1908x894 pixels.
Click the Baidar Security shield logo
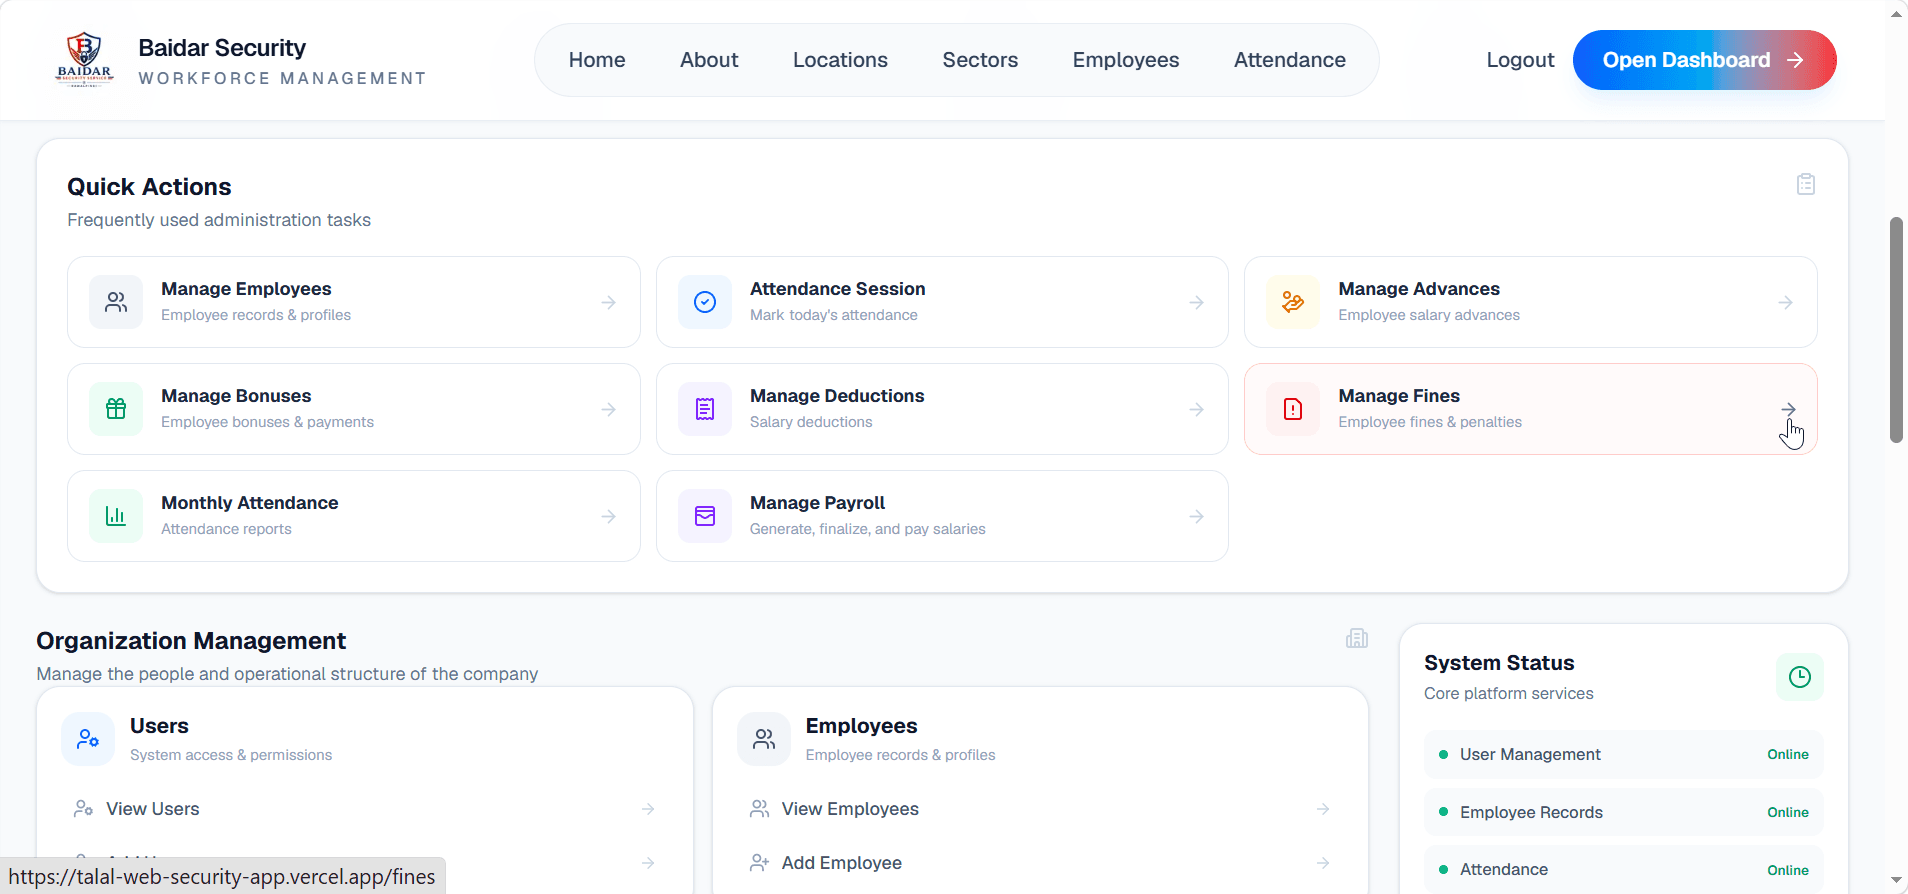coord(84,60)
